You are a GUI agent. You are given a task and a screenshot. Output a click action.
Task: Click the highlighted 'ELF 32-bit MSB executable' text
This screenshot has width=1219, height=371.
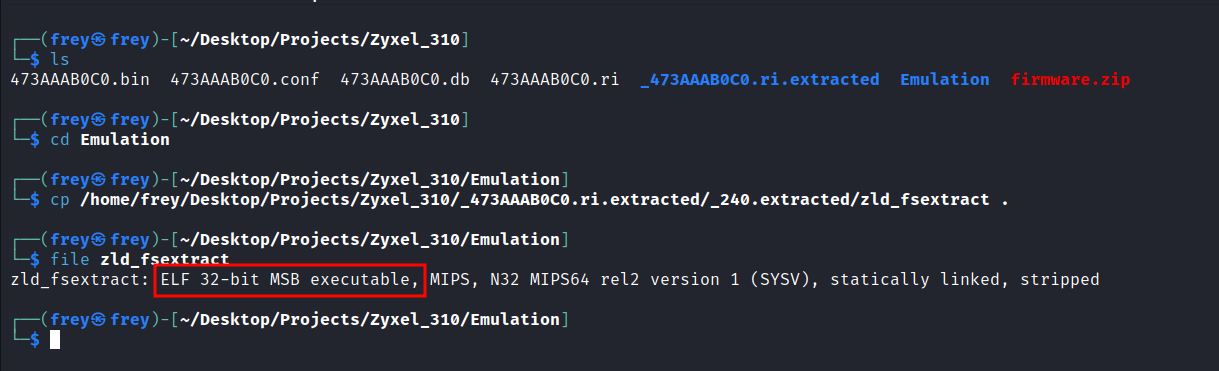(290, 279)
